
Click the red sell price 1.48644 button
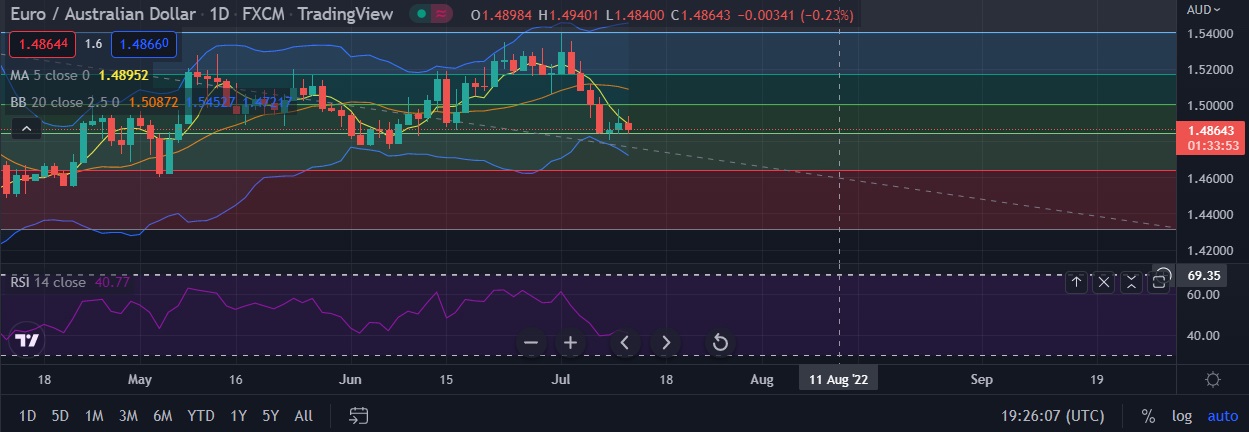point(42,44)
